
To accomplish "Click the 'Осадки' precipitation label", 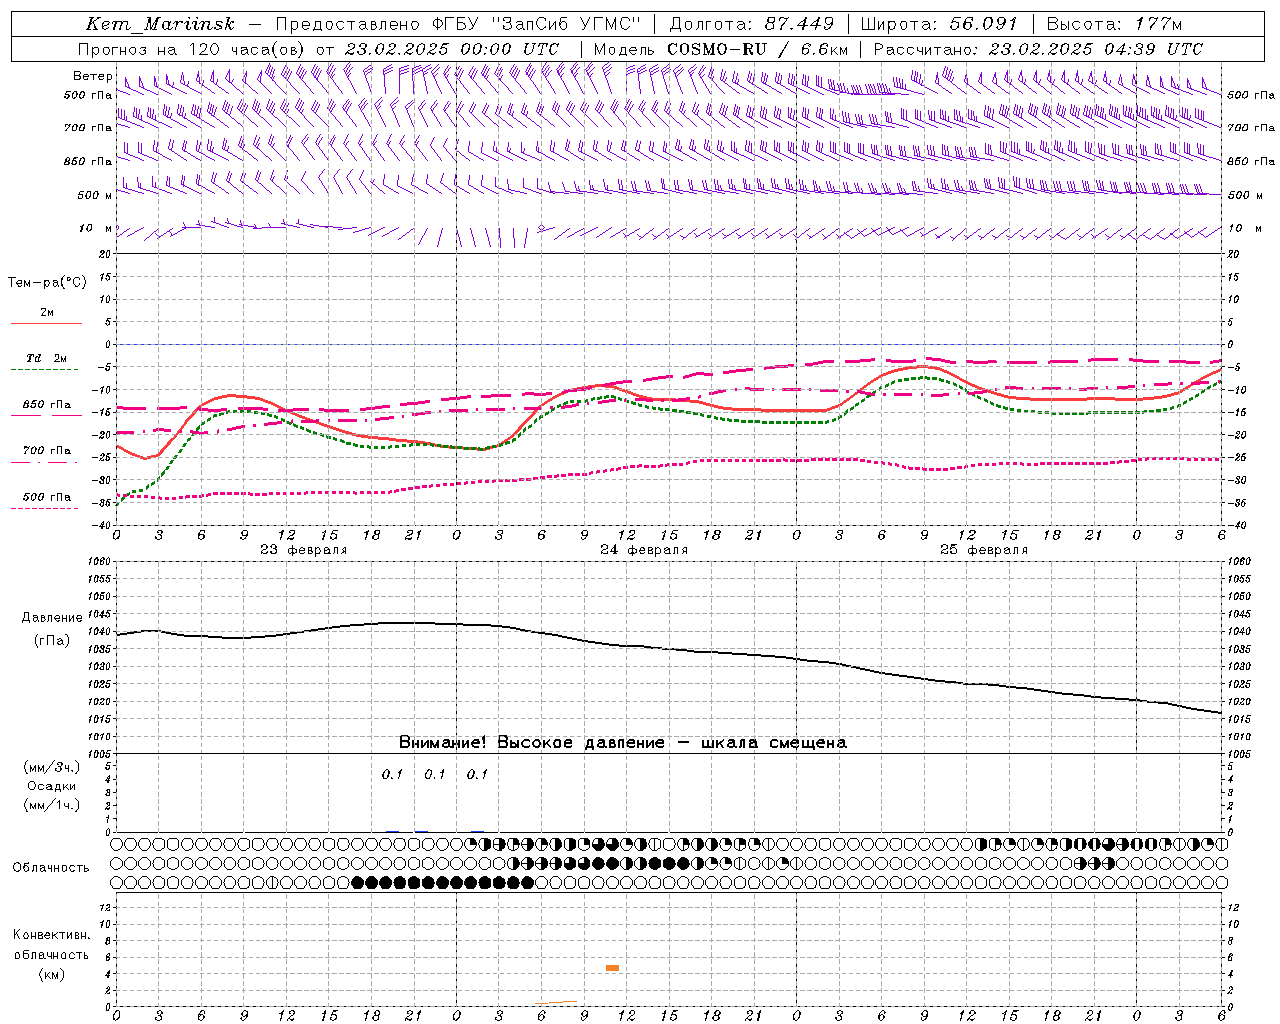I will (52, 786).
